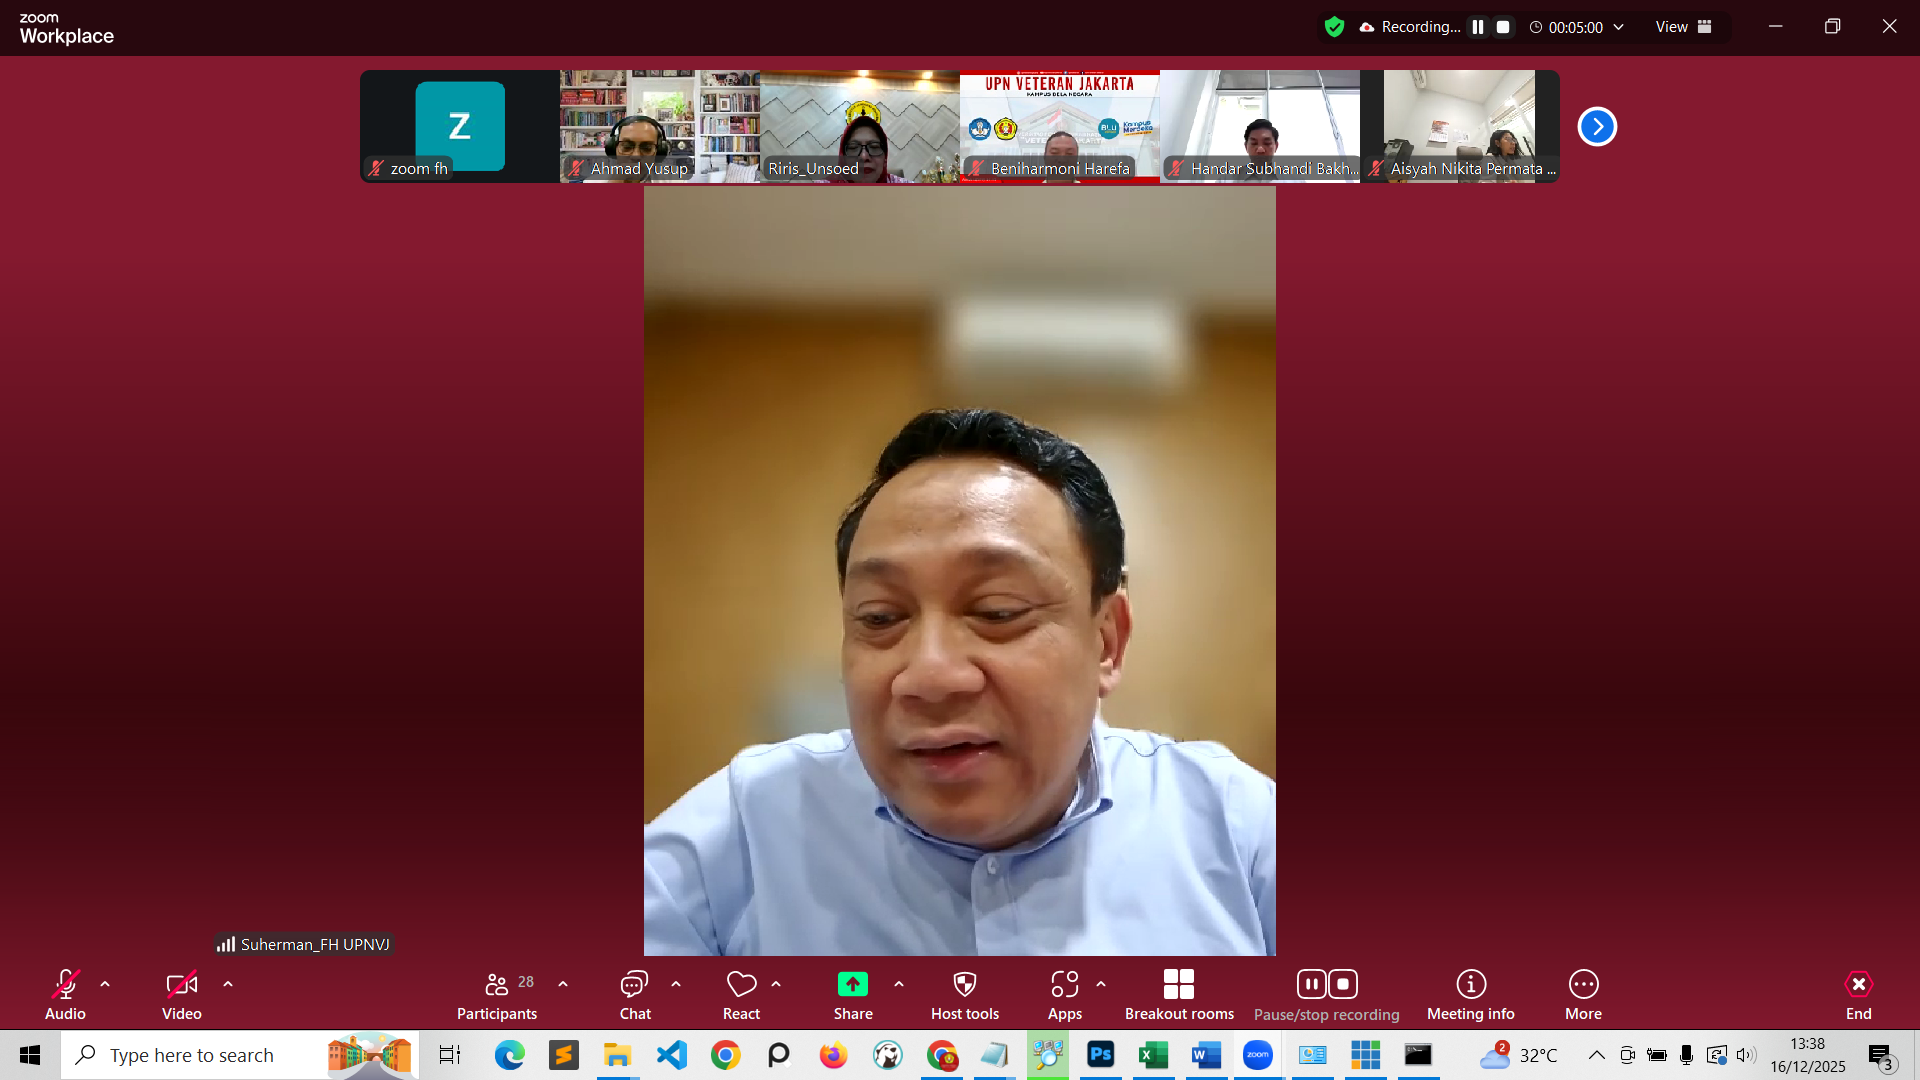
Task: Expand the Share options chevron
Action: [899, 984]
